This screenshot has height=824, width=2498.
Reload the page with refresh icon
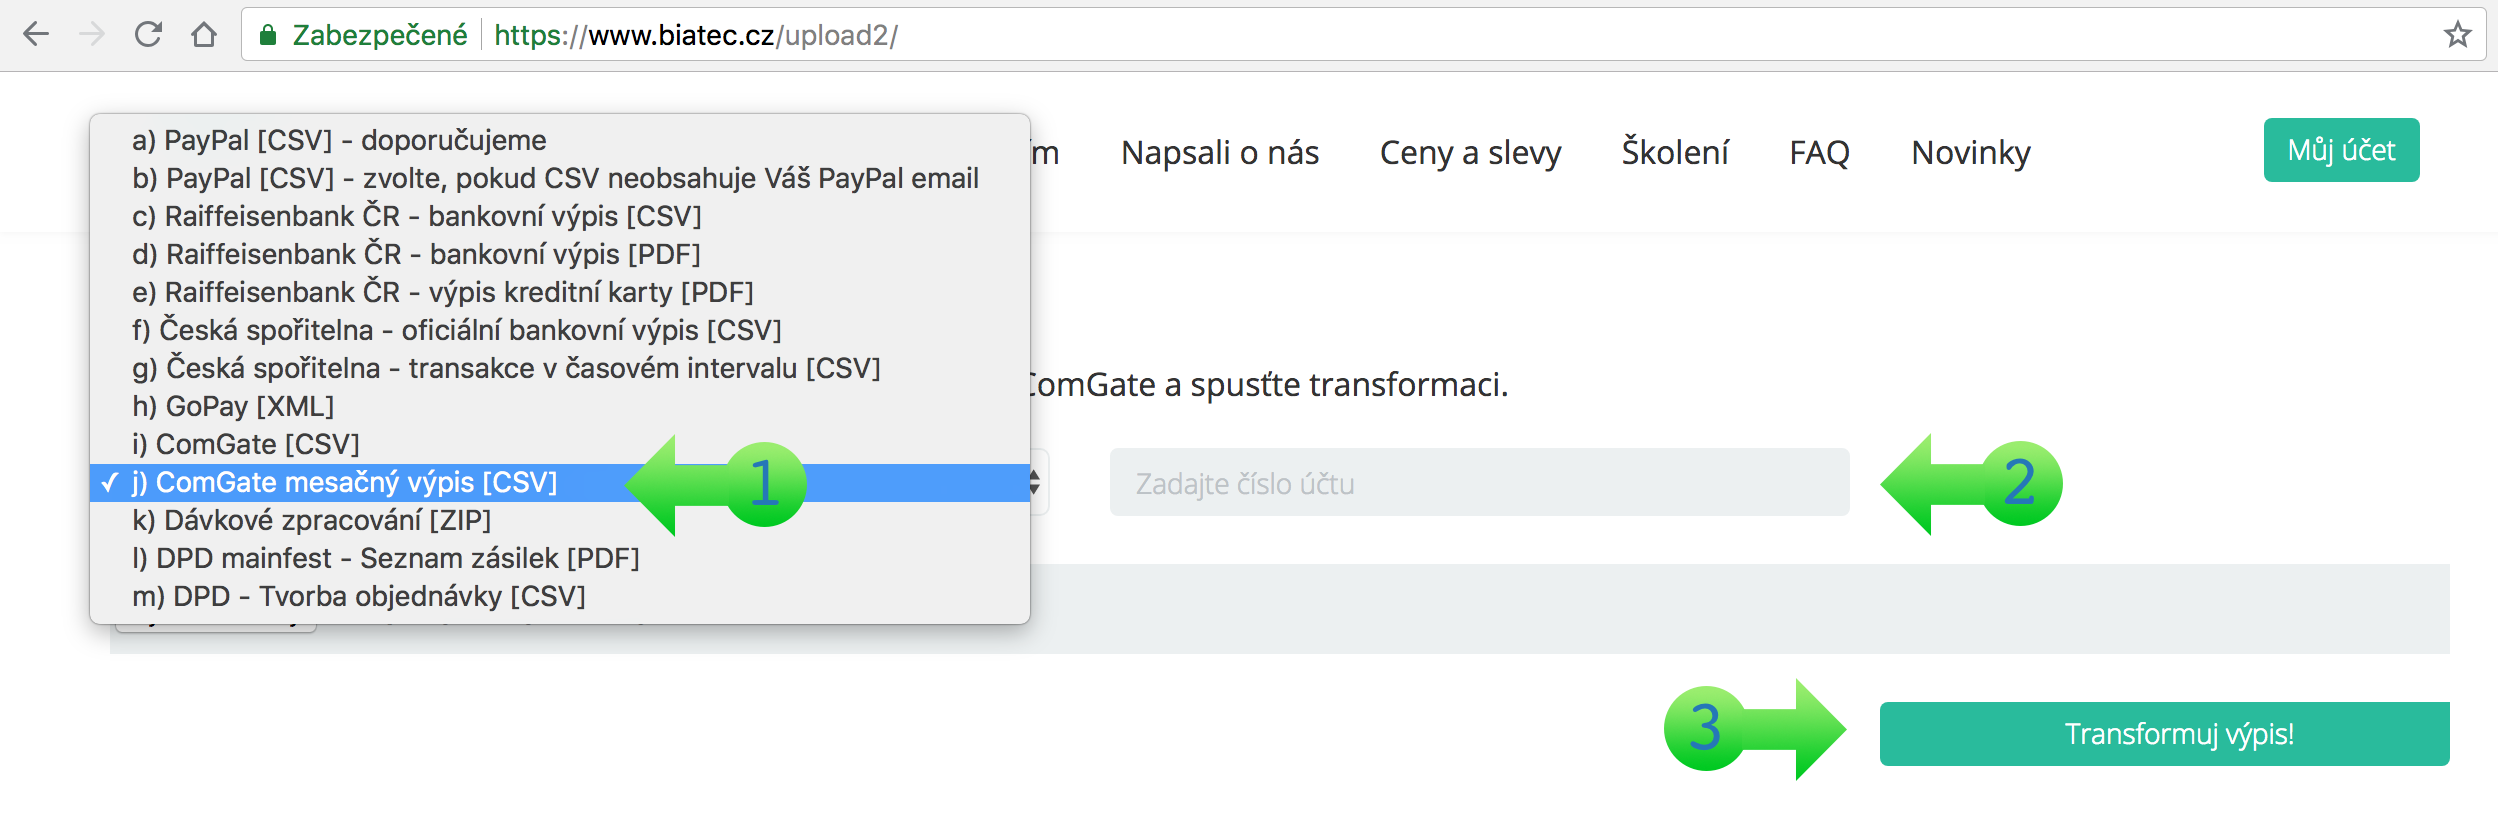click(x=148, y=35)
